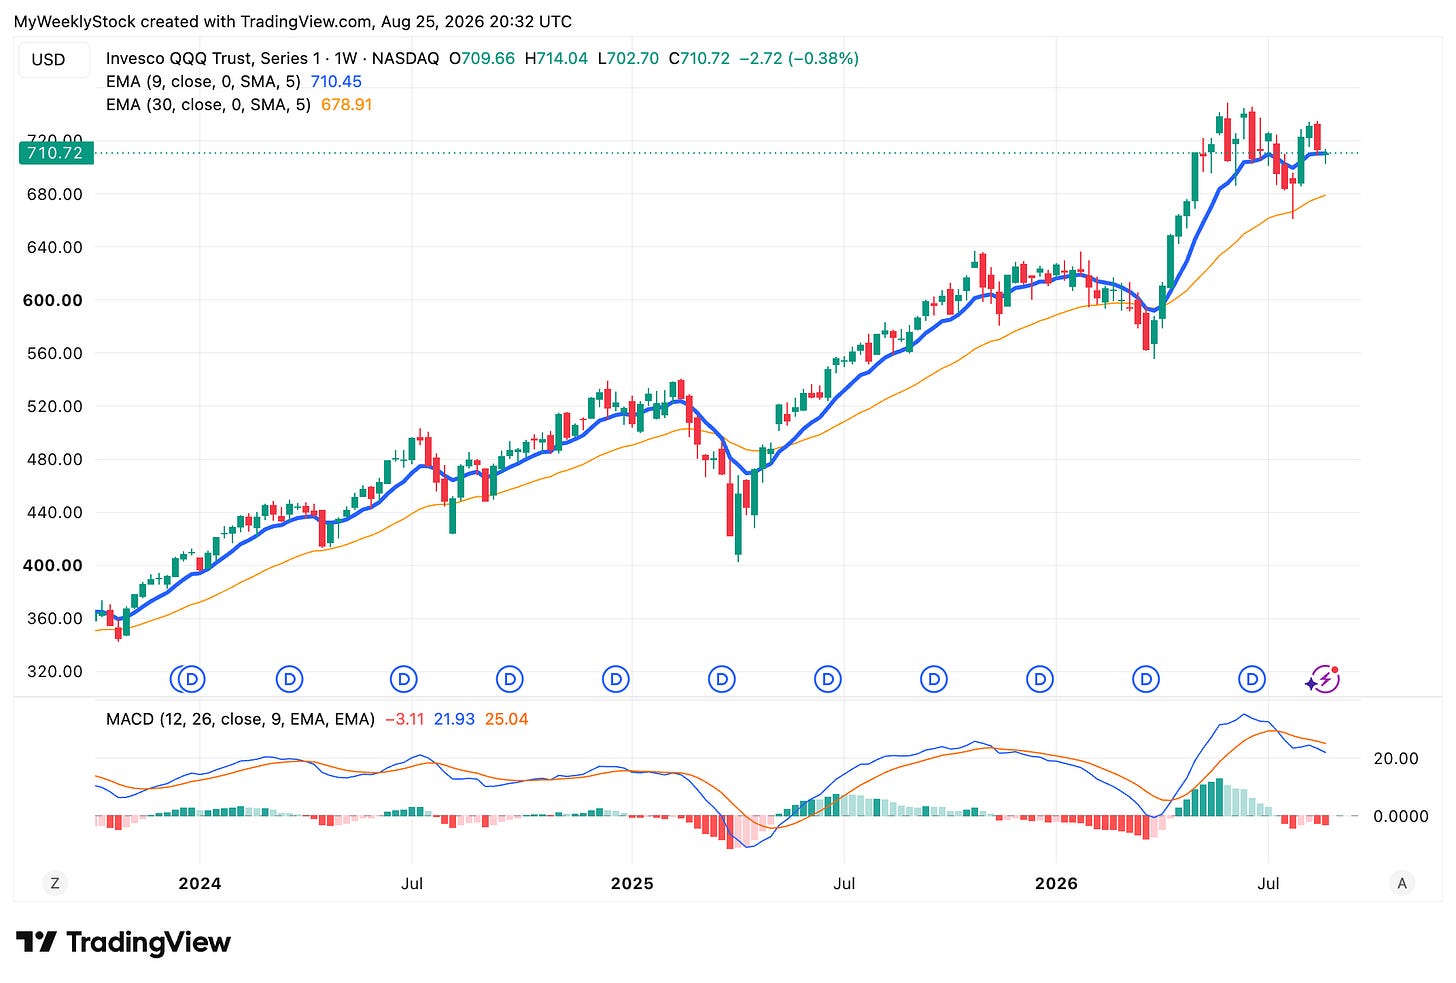Select the dividend marker between Jul 2024 and 2025
The image size is (1456, 983).
pyautogui.click(x=510, y=680)
